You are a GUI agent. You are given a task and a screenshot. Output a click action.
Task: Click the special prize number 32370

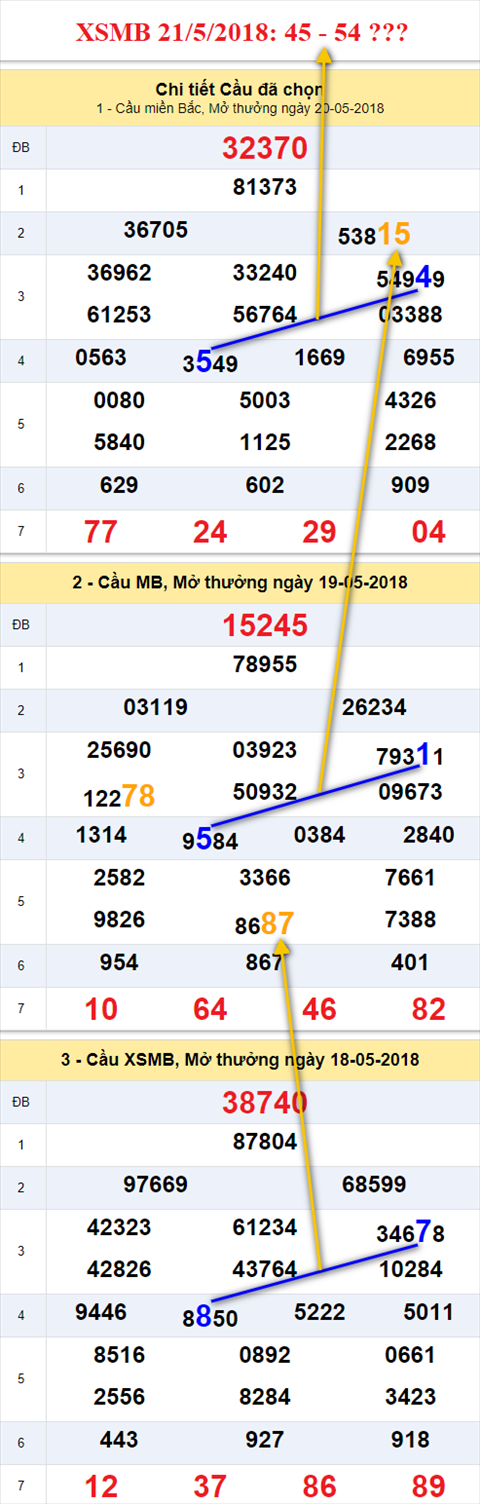(264, 149)
